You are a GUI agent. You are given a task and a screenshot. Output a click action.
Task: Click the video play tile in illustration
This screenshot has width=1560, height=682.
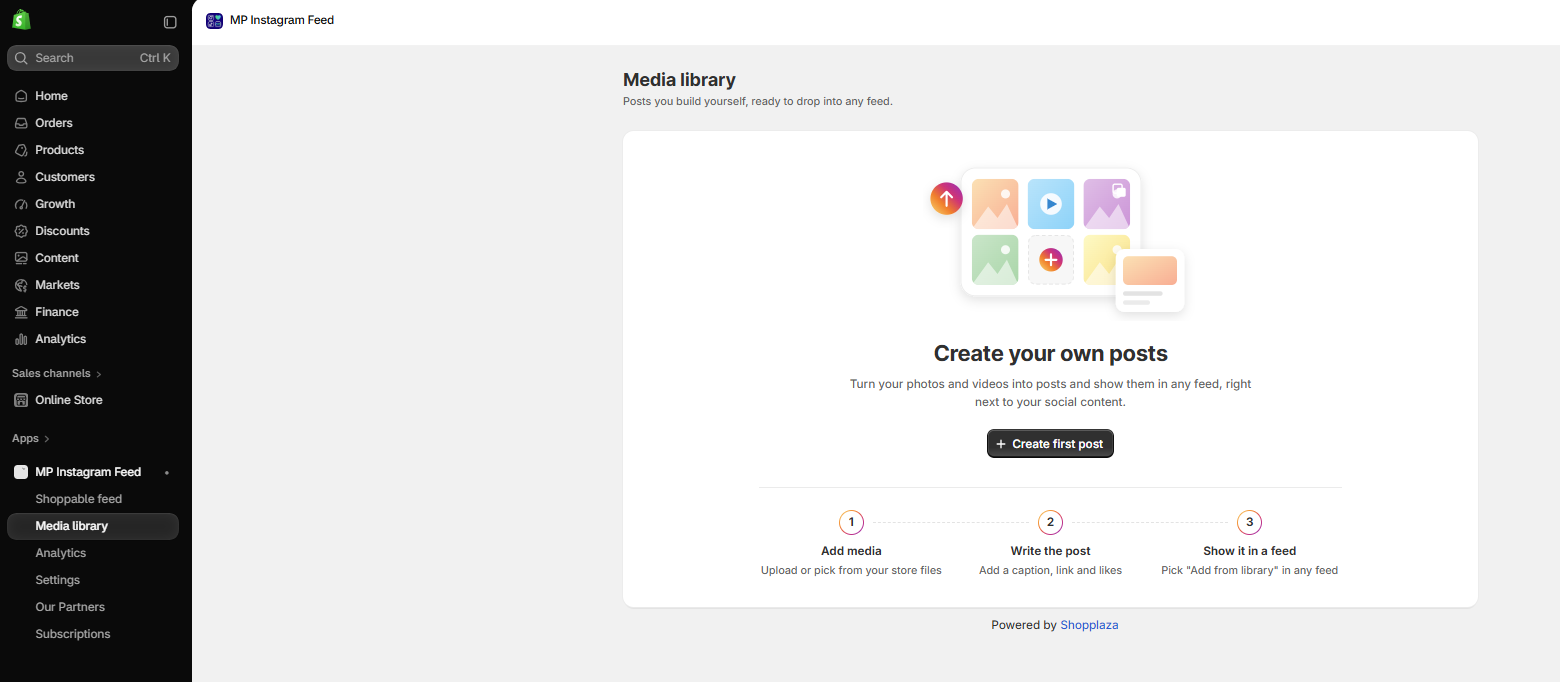[x=1050, y=204]
